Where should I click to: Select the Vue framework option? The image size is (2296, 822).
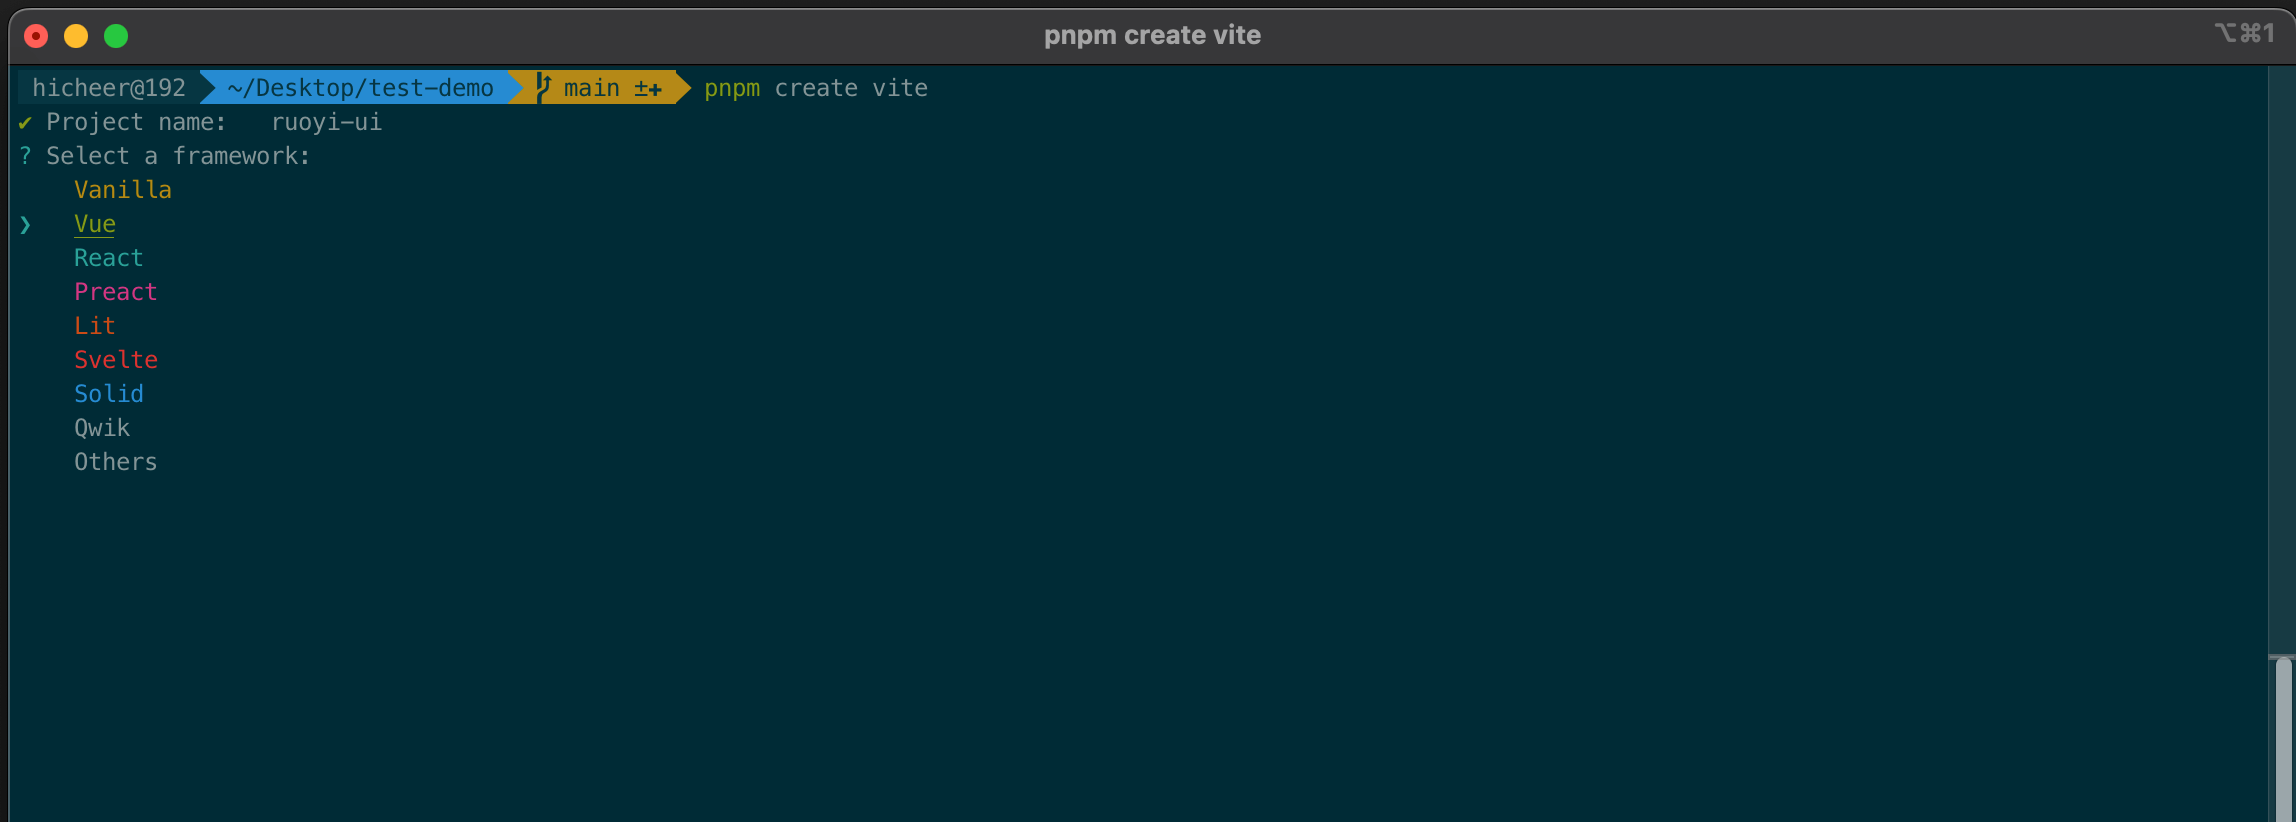(x=95, y=224)
